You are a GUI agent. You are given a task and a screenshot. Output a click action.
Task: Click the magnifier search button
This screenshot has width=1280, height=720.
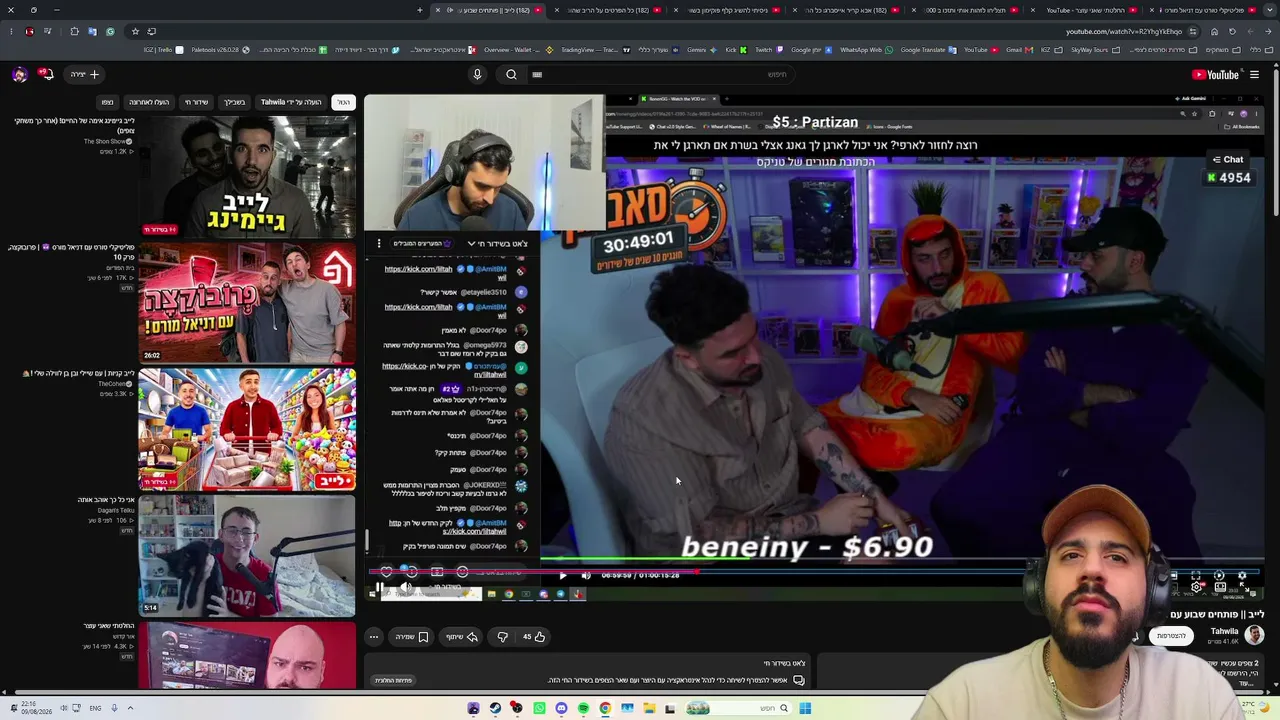pos(511,74)
